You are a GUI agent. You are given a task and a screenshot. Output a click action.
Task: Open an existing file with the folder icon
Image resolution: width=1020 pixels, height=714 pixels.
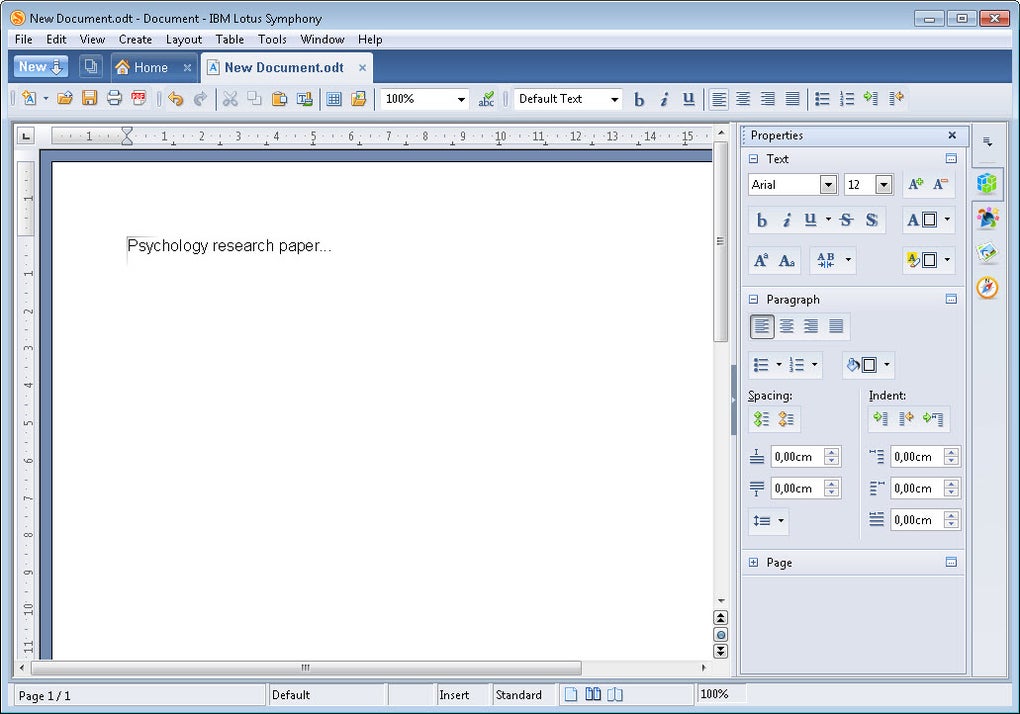coord(64,99)
